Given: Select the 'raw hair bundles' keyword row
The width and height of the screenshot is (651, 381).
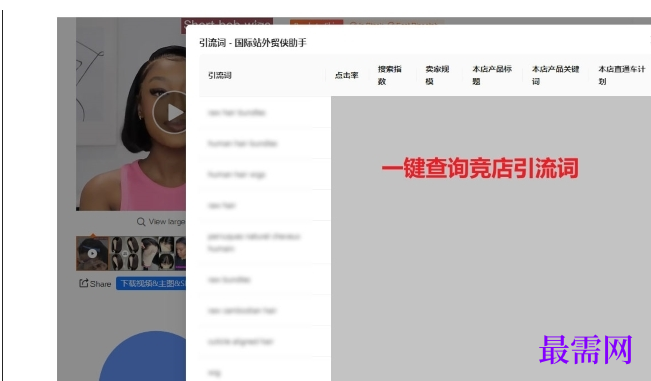Looking at the screenshot, I should coord(265,112).
